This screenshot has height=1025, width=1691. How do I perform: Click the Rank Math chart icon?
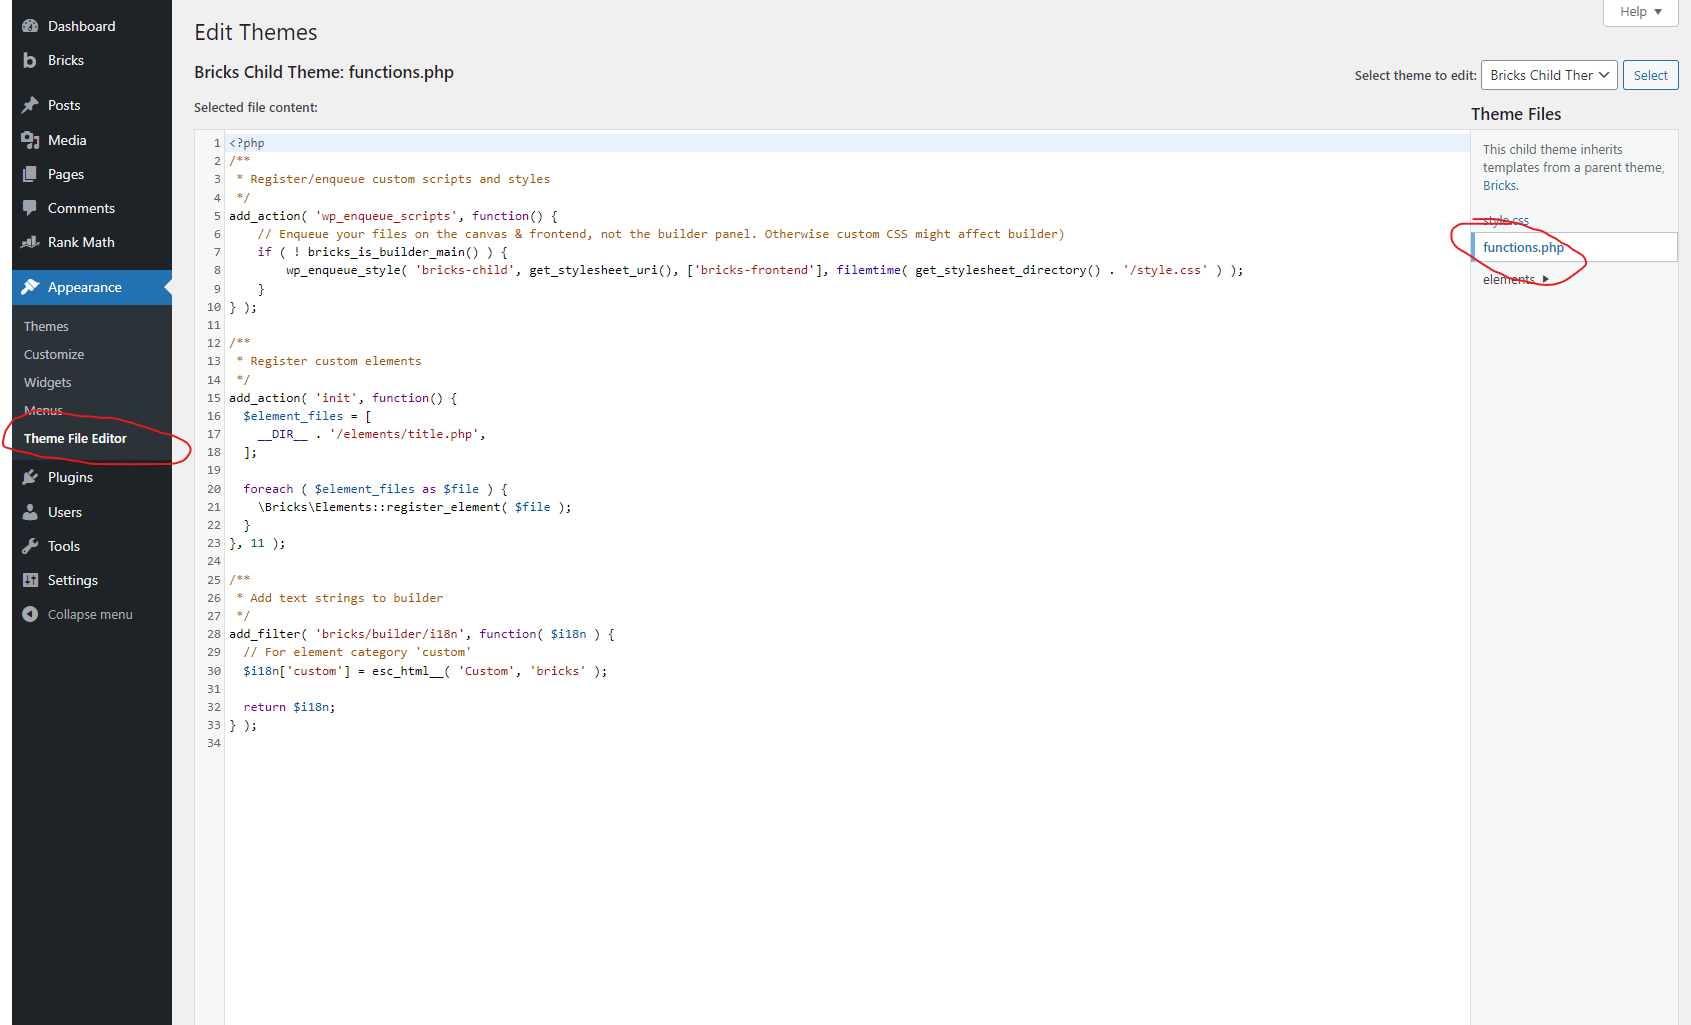point(30,242)
